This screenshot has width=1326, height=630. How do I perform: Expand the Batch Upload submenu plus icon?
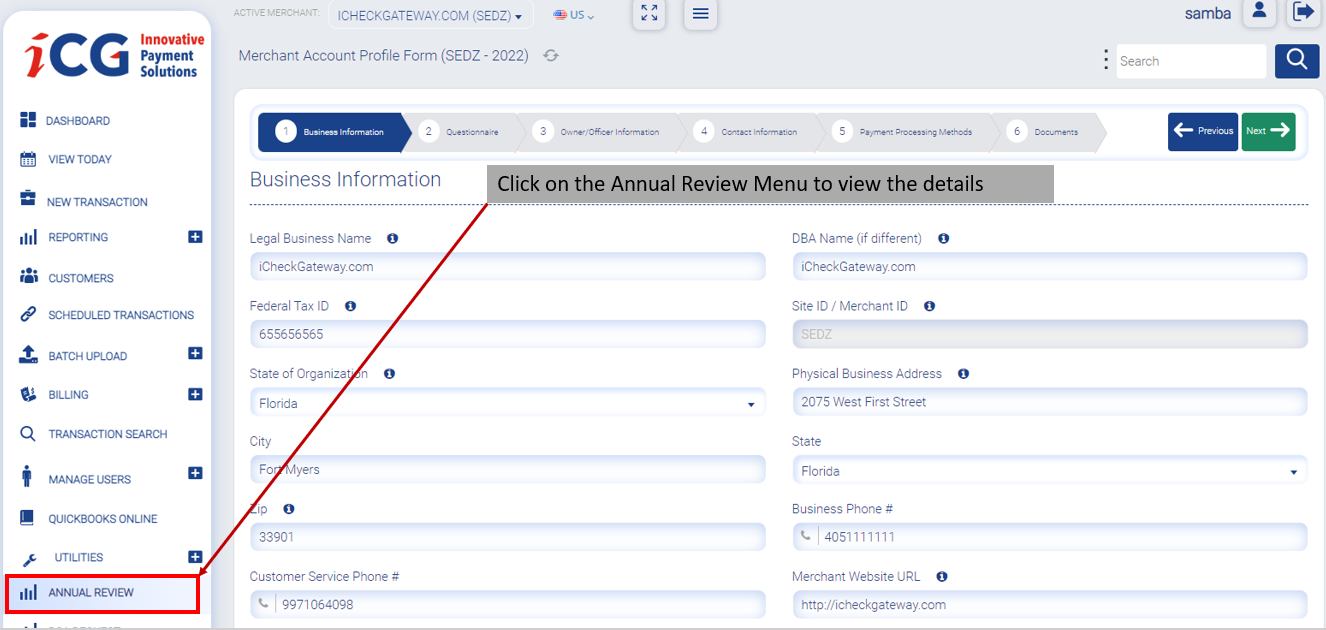pos(195,353)
